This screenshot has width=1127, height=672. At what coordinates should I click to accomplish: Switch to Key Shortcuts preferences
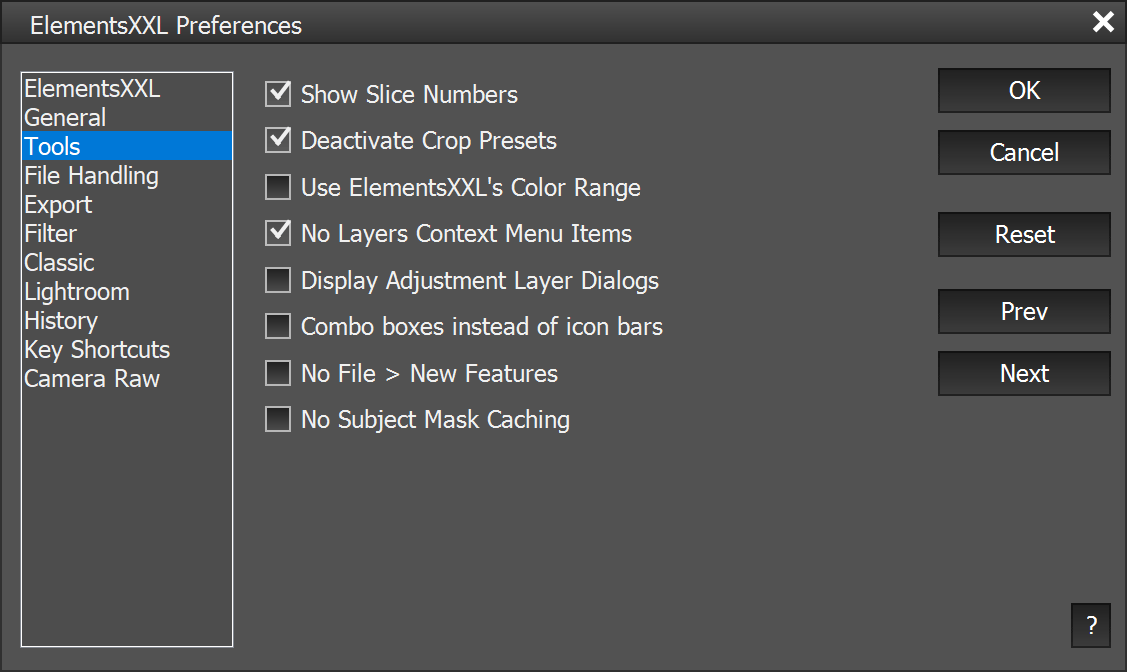[97, 350]
